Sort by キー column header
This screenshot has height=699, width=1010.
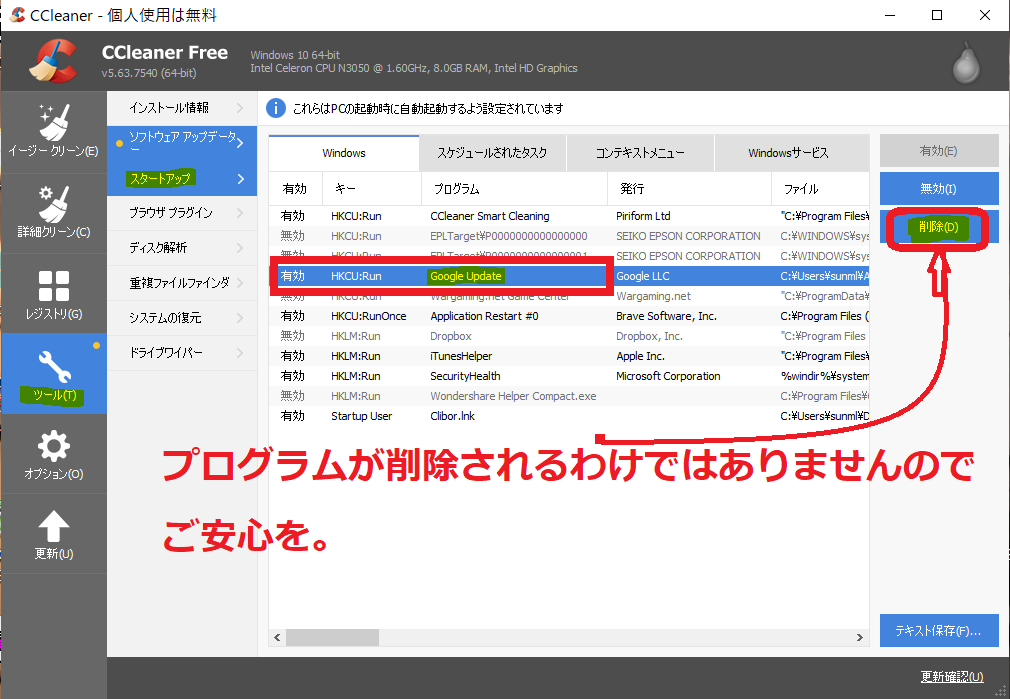coord(372,189)
